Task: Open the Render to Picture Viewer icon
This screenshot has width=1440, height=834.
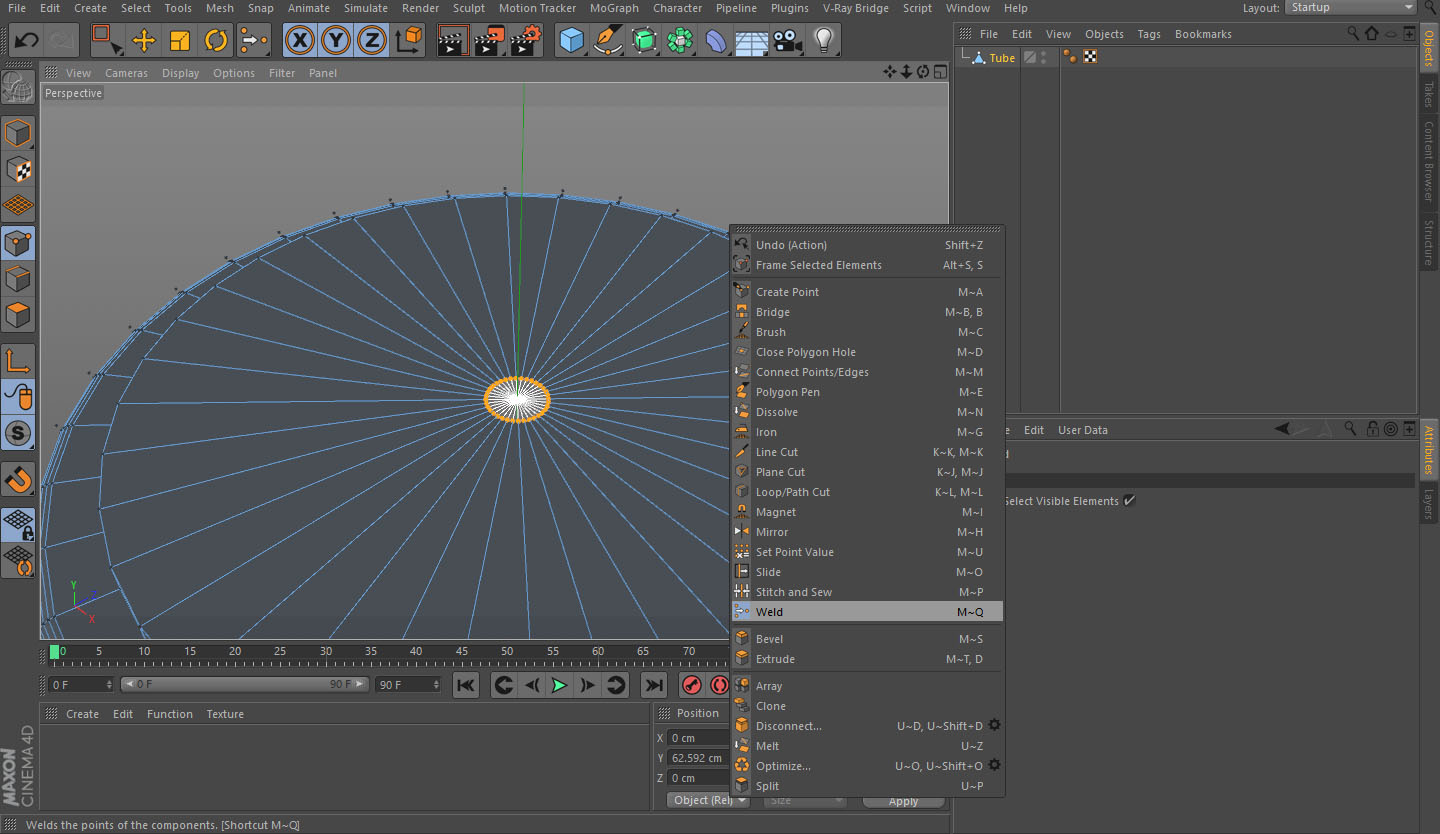Action: coord(489,41)
